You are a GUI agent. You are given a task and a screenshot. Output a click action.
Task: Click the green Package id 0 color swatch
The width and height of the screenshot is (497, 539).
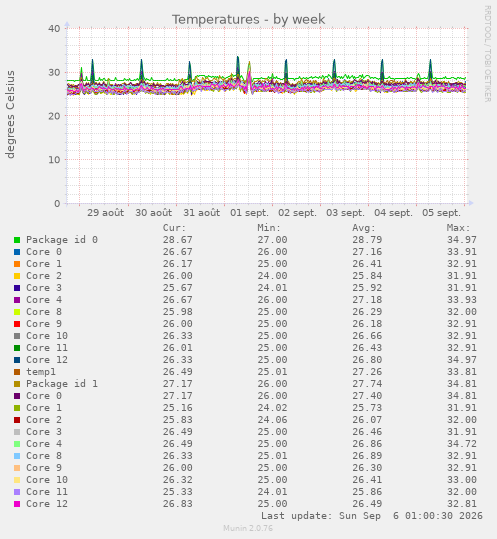point(17,240)
